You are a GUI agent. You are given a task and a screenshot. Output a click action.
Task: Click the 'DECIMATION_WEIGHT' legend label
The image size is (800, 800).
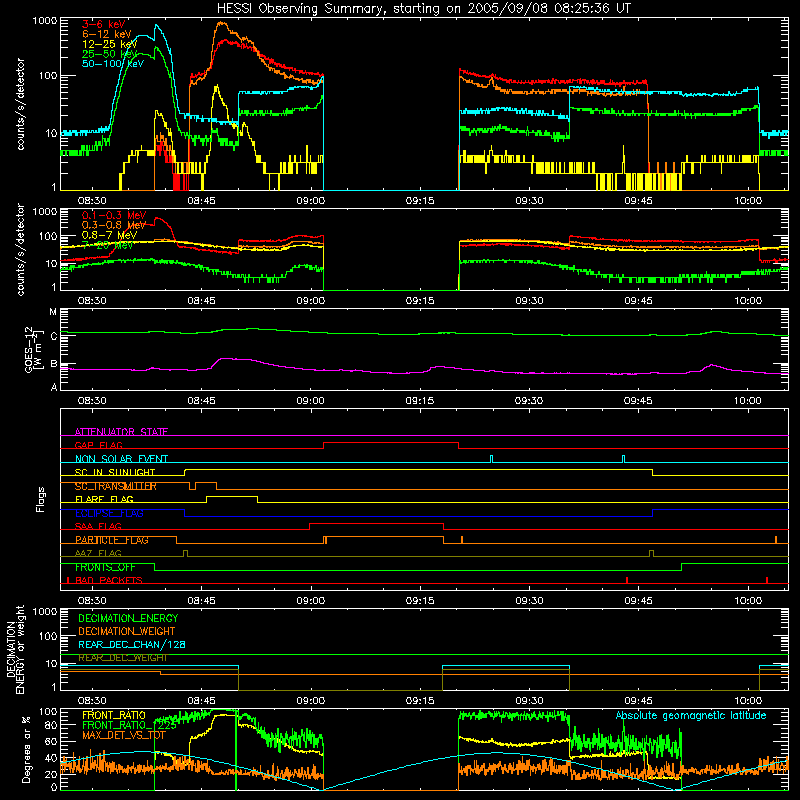point(127,631)
